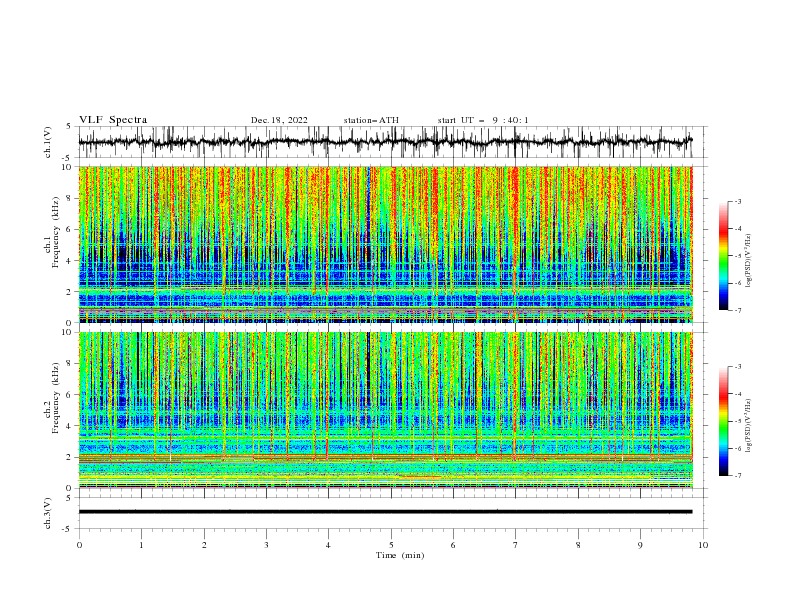Click the "station=ATH" label

point(371,120)
